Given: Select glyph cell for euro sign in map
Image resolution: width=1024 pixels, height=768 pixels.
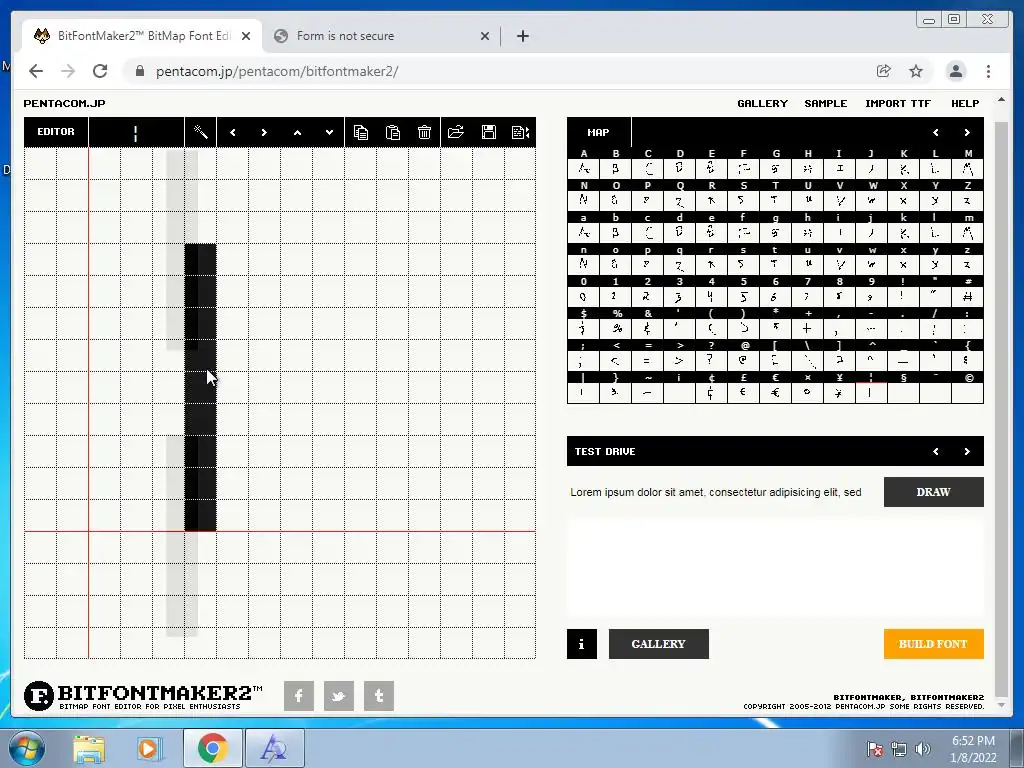Looking at the screenshot, I should [x=776, y=393].
